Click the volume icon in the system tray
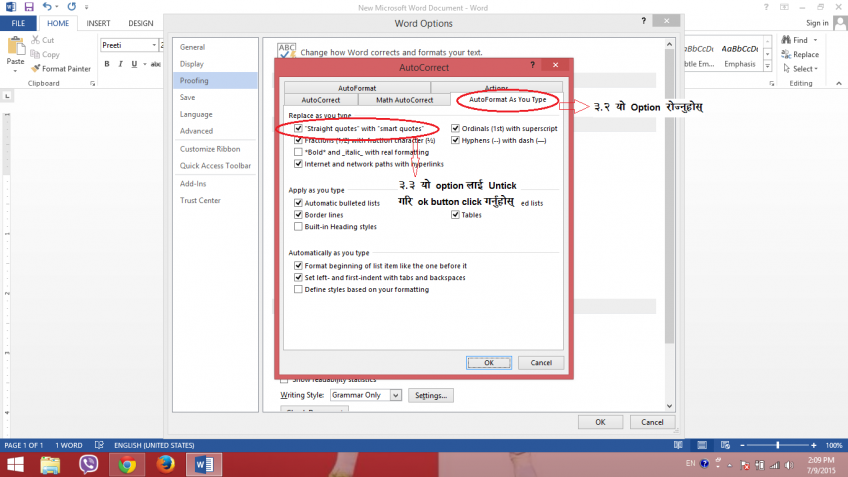Image resolution: width=848 pixels, height=477 pixels. (789, 465)
